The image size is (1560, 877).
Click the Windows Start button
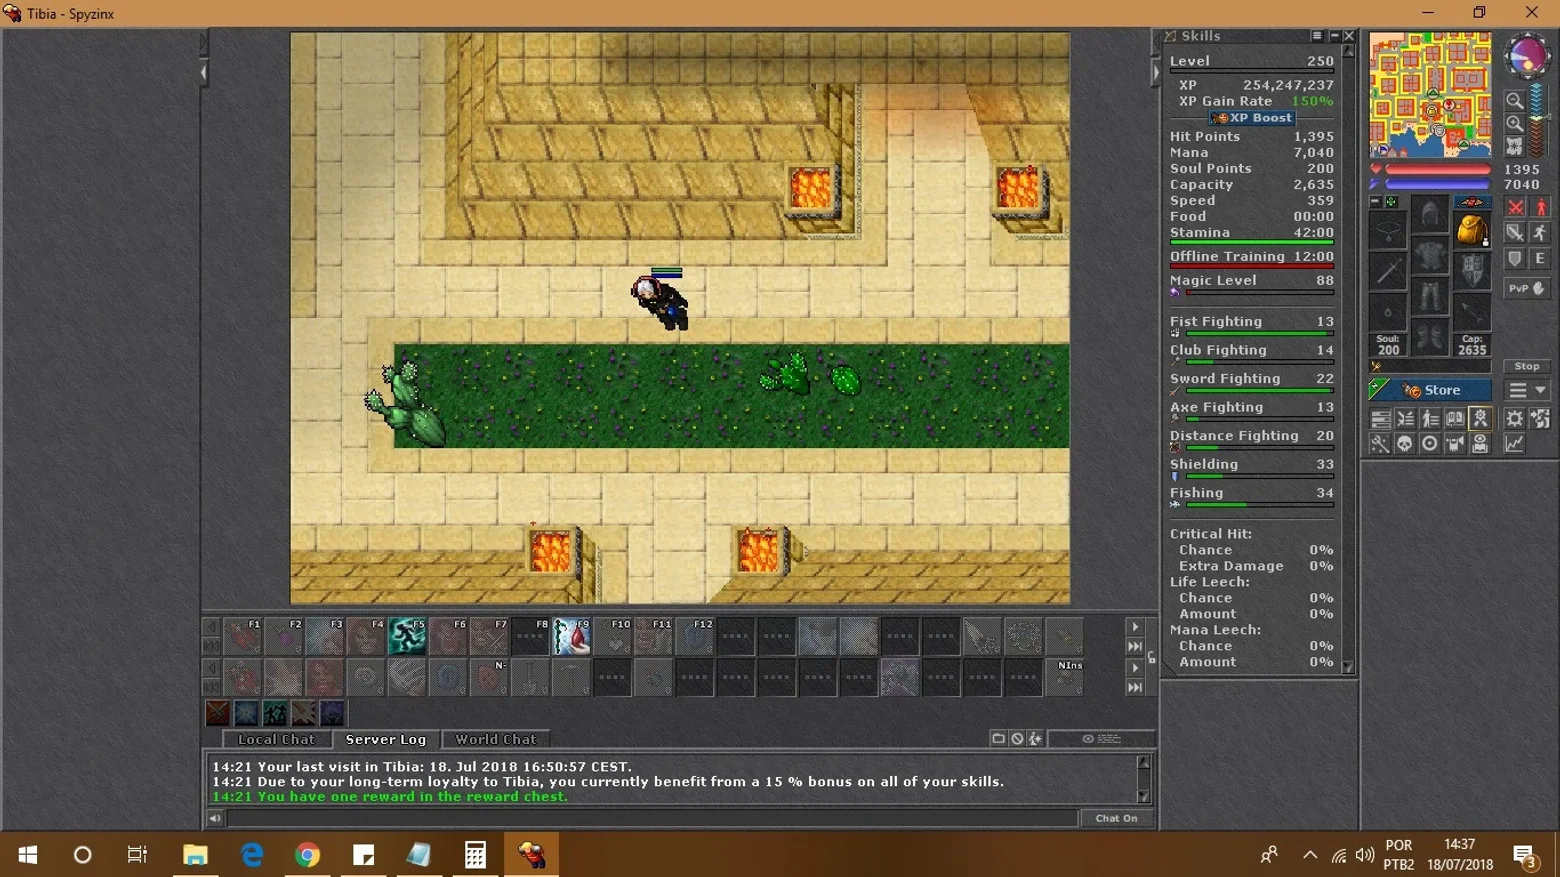coord(27,855)
